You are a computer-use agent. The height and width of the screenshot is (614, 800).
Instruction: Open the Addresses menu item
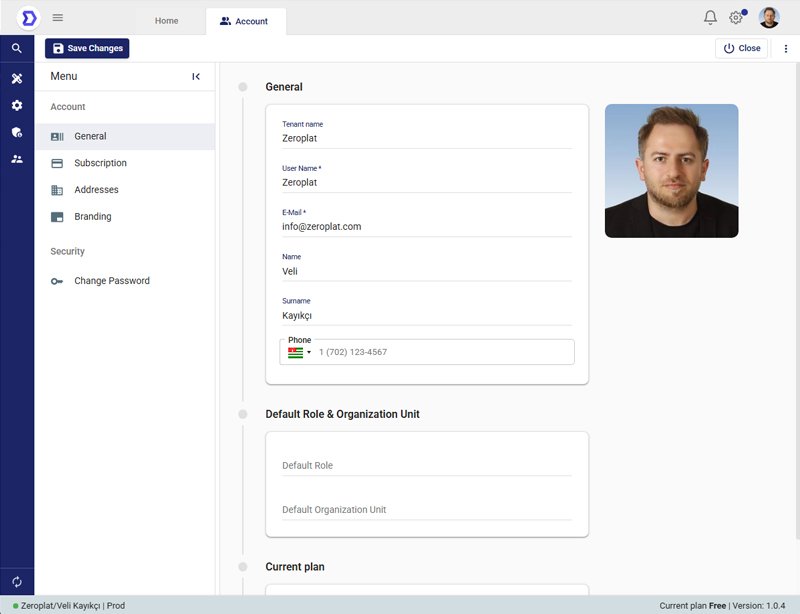[x=96, y=190]
